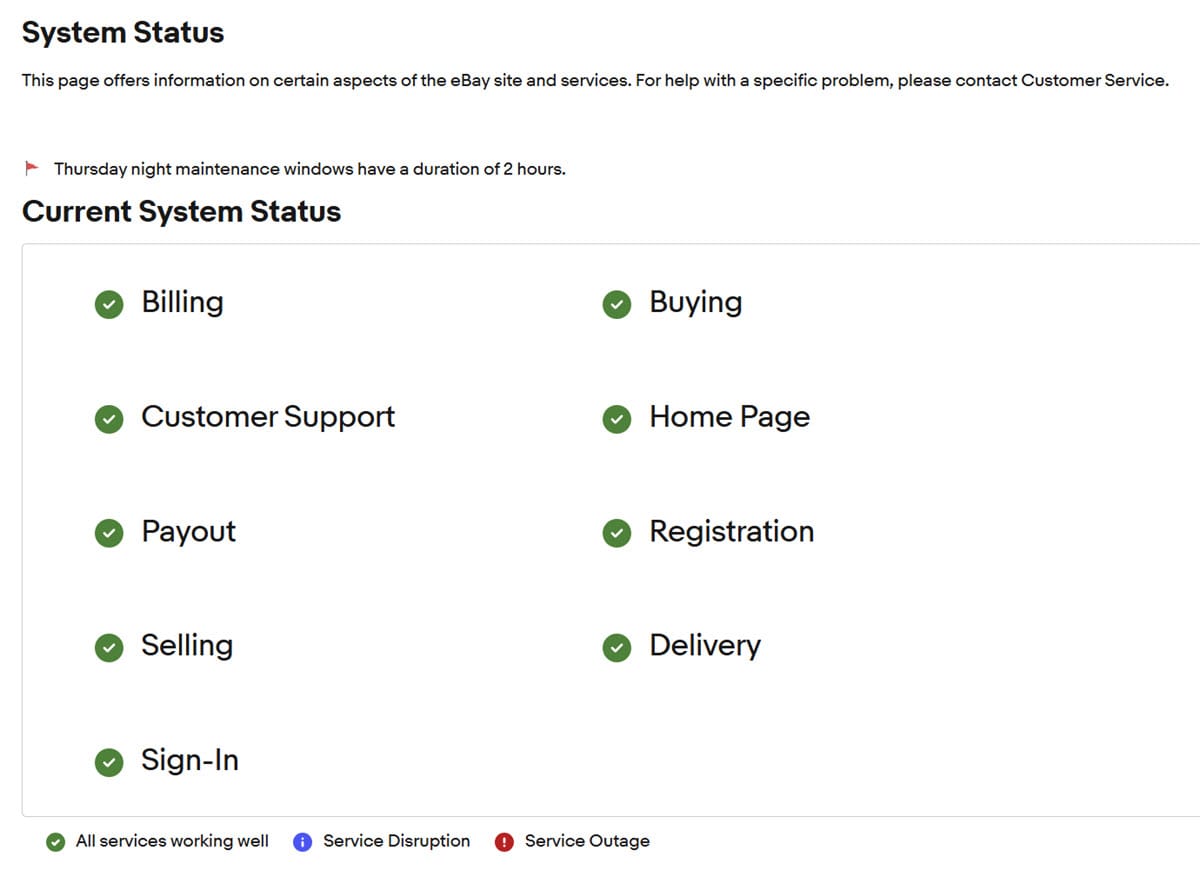Click the green check icon beside Billing
This screenshot has width=1200, height=877.
[x=109, y=305]
